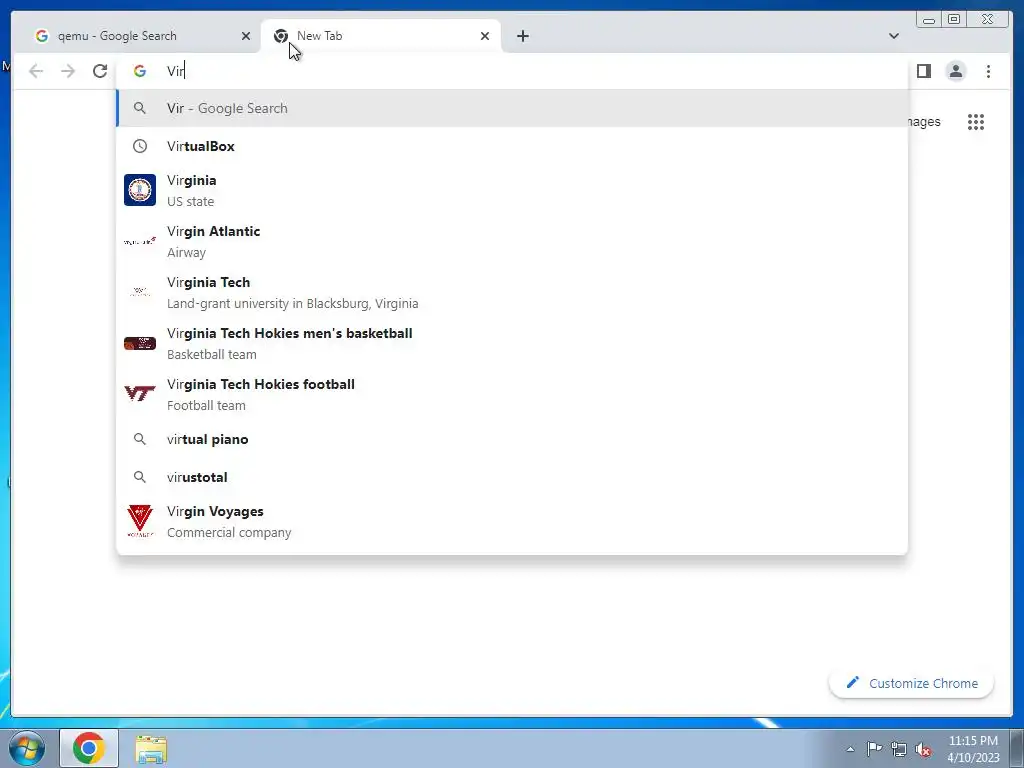
Task: Choose Virginia Tech Hokies football suggestion
Action: point(513,394)
